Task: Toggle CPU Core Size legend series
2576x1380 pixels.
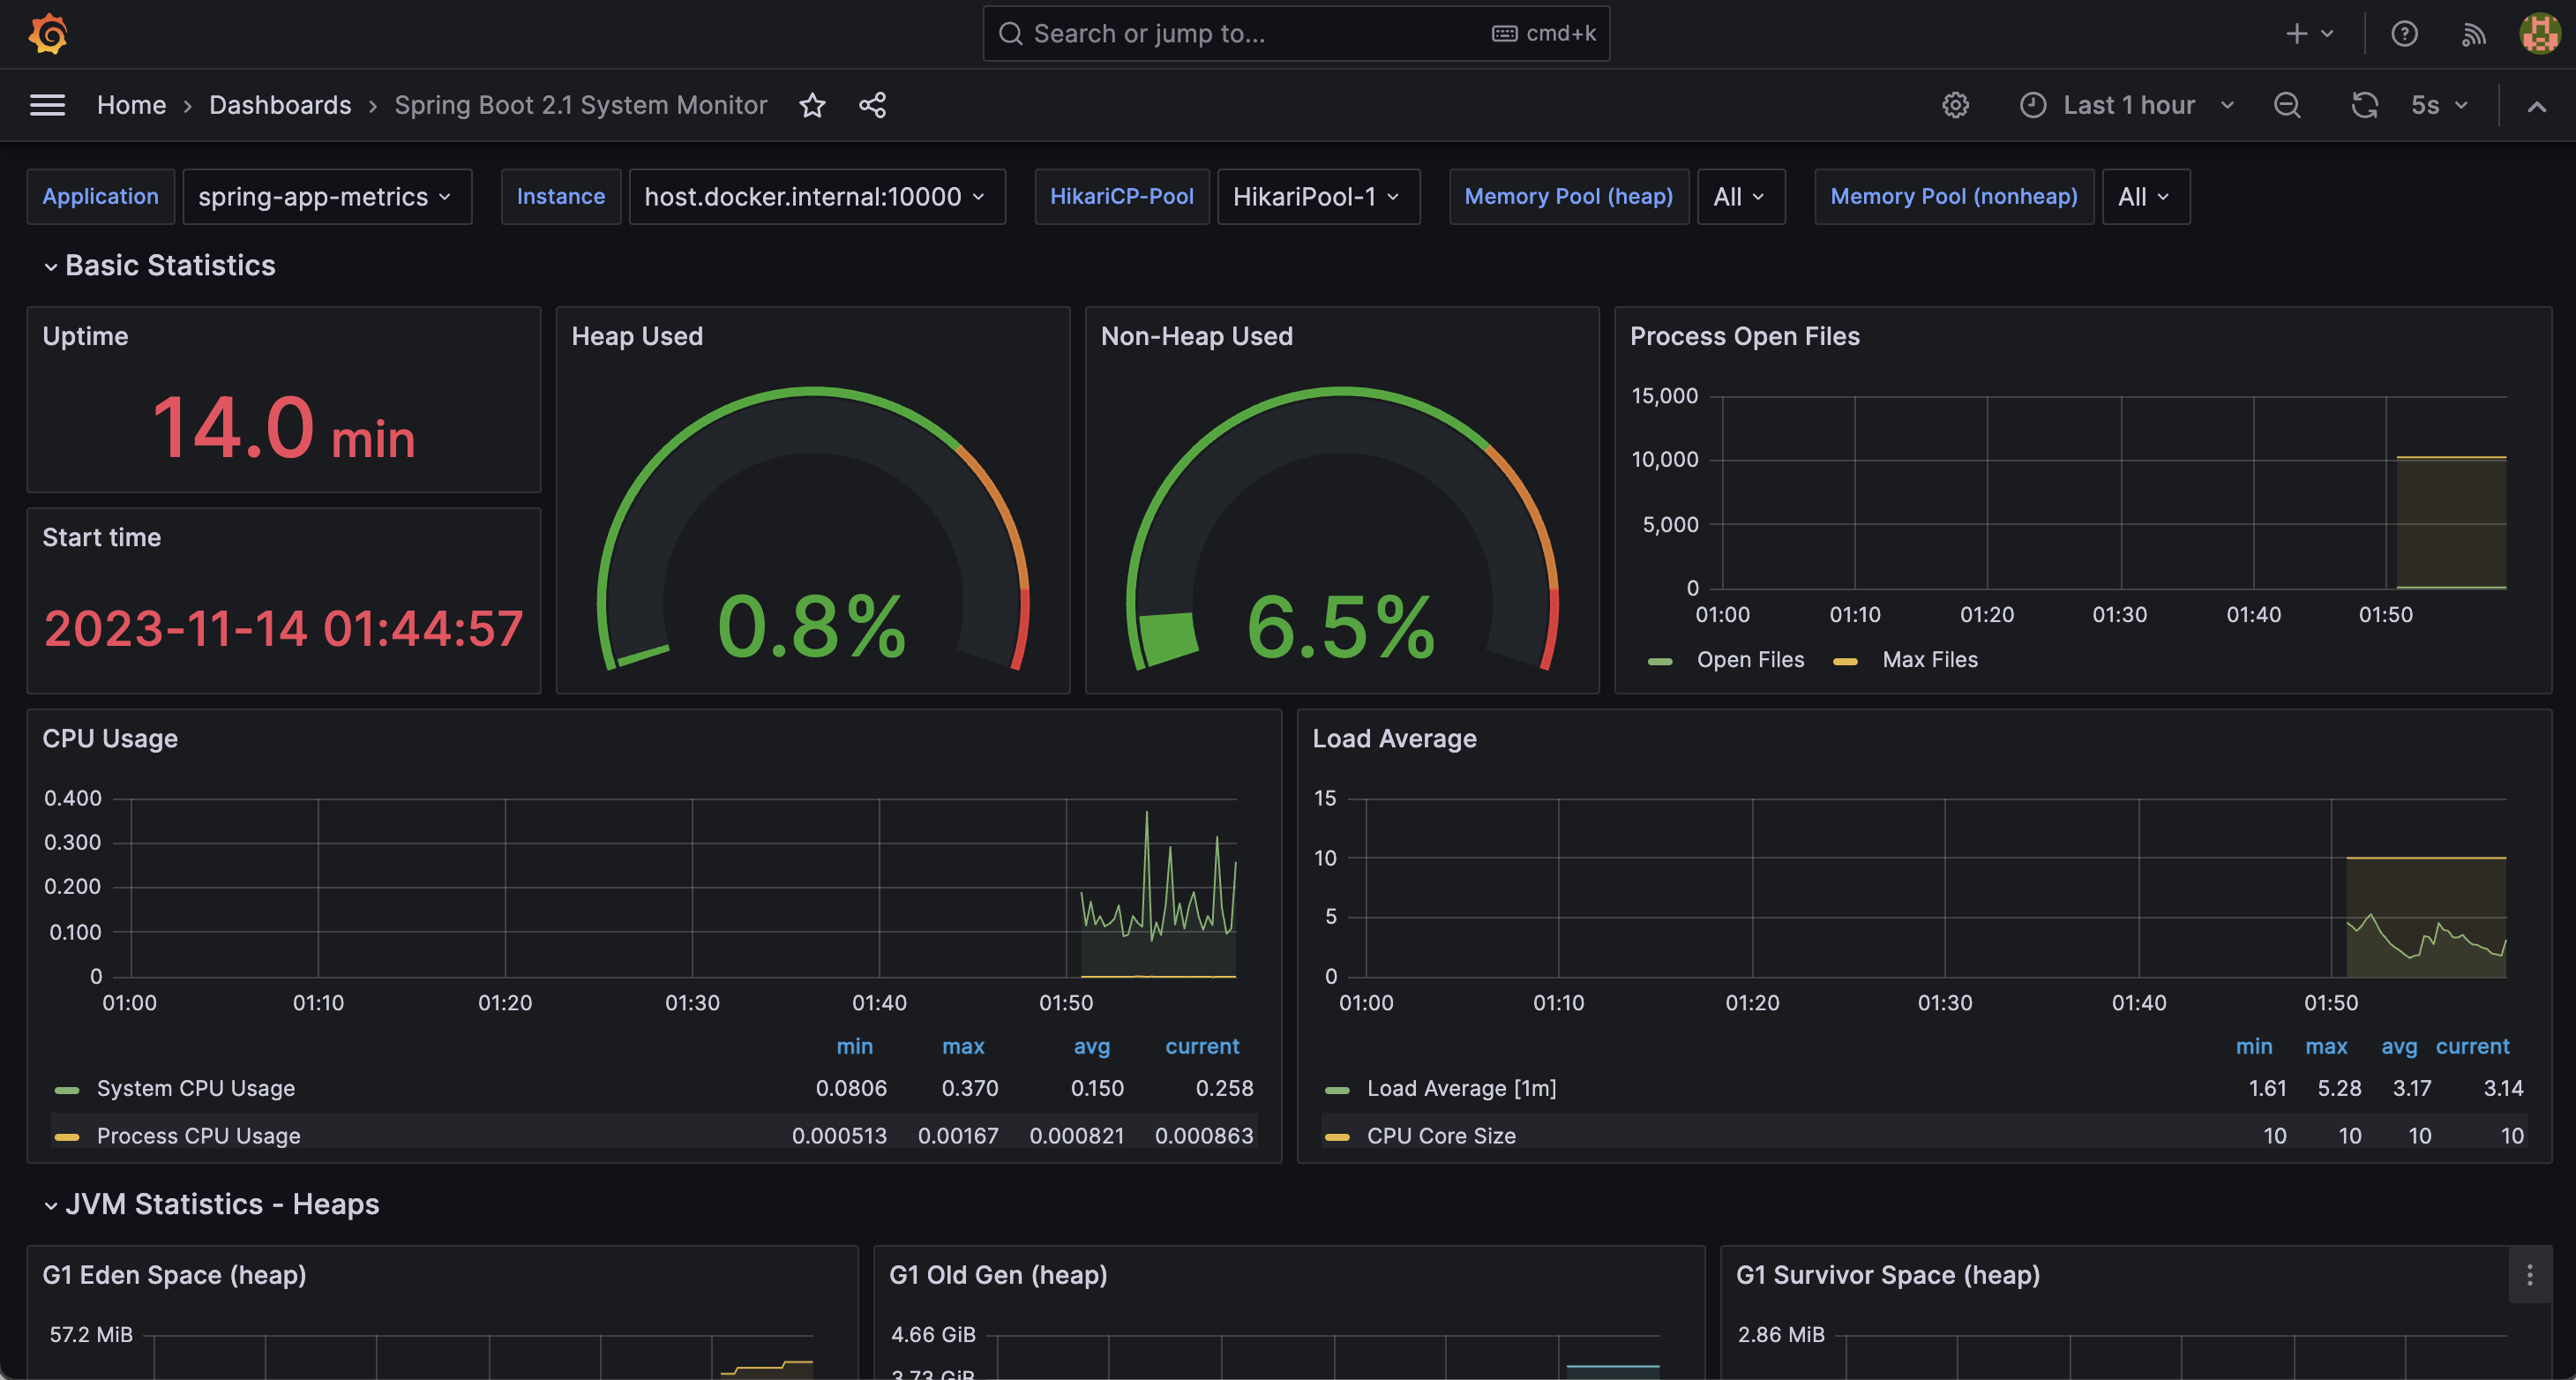Action: pyautogui.click(x=1441, y=1136)
